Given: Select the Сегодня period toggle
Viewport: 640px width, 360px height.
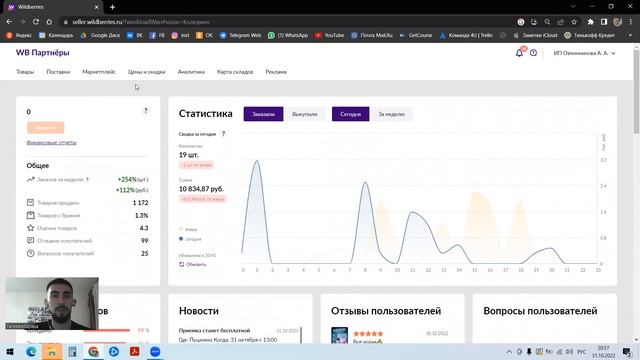Looking at the screenshot, I should coord(351,114).
